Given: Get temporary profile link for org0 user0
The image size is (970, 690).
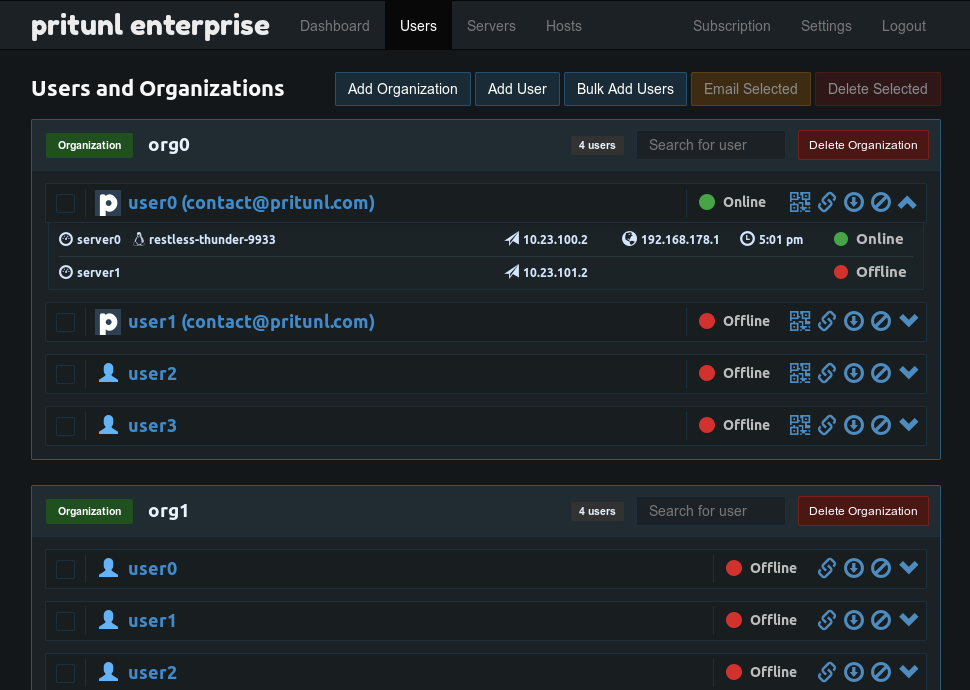Looking at the screenshot, I should pos(827,202).
